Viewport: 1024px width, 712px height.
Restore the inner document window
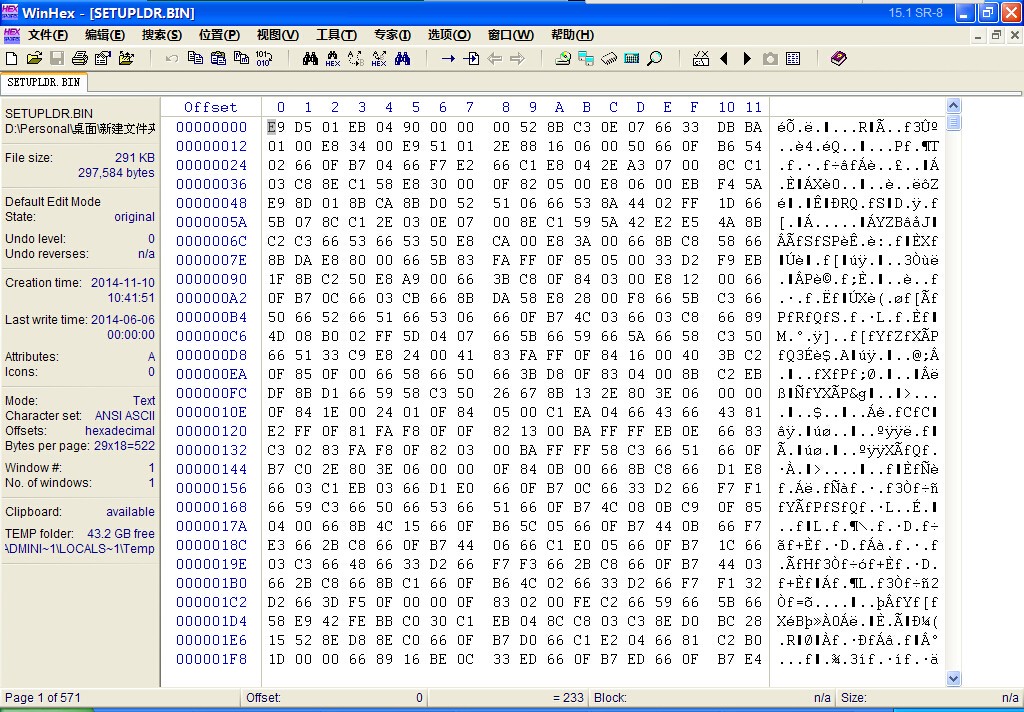996,35
